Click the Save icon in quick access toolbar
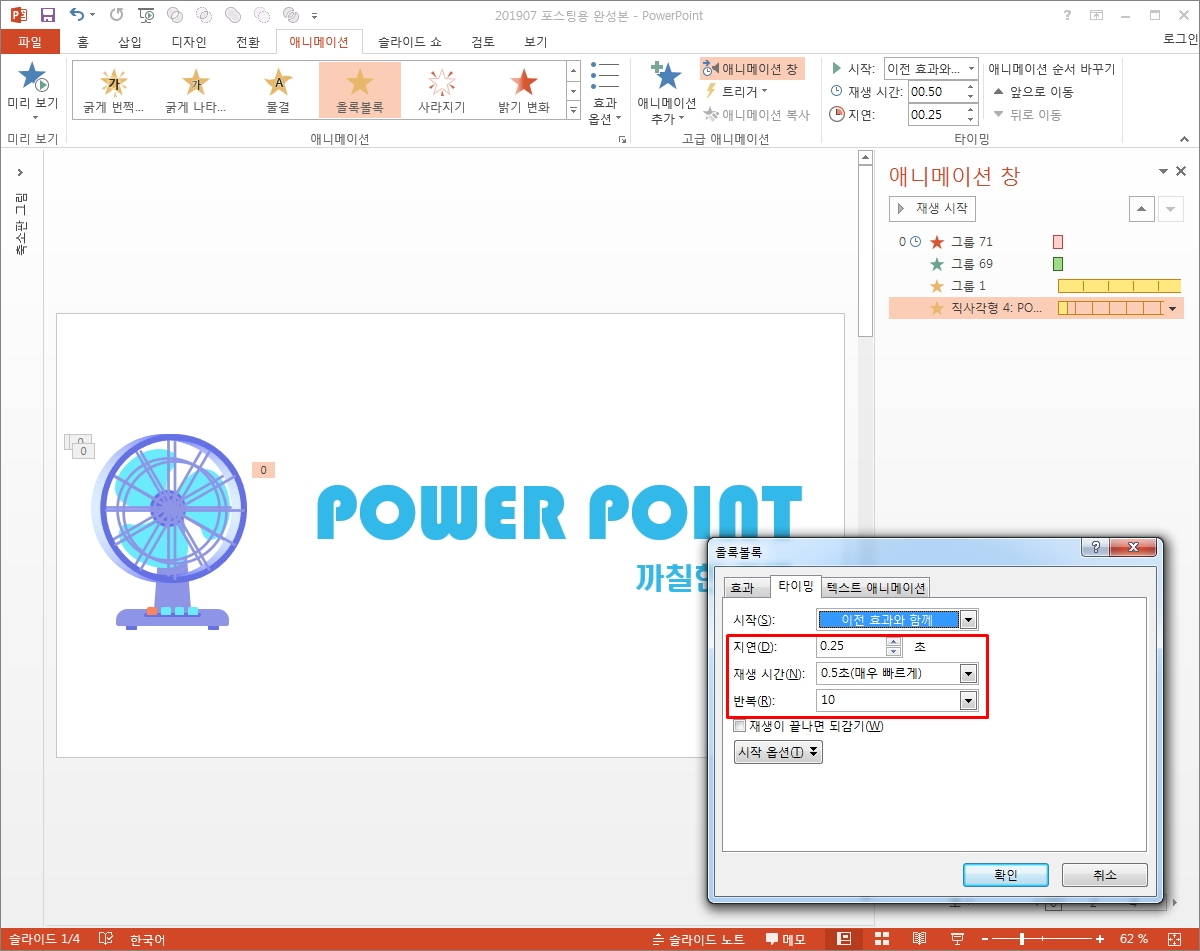The height and width of the screenshot is (951, 1200). coord(47,15)
